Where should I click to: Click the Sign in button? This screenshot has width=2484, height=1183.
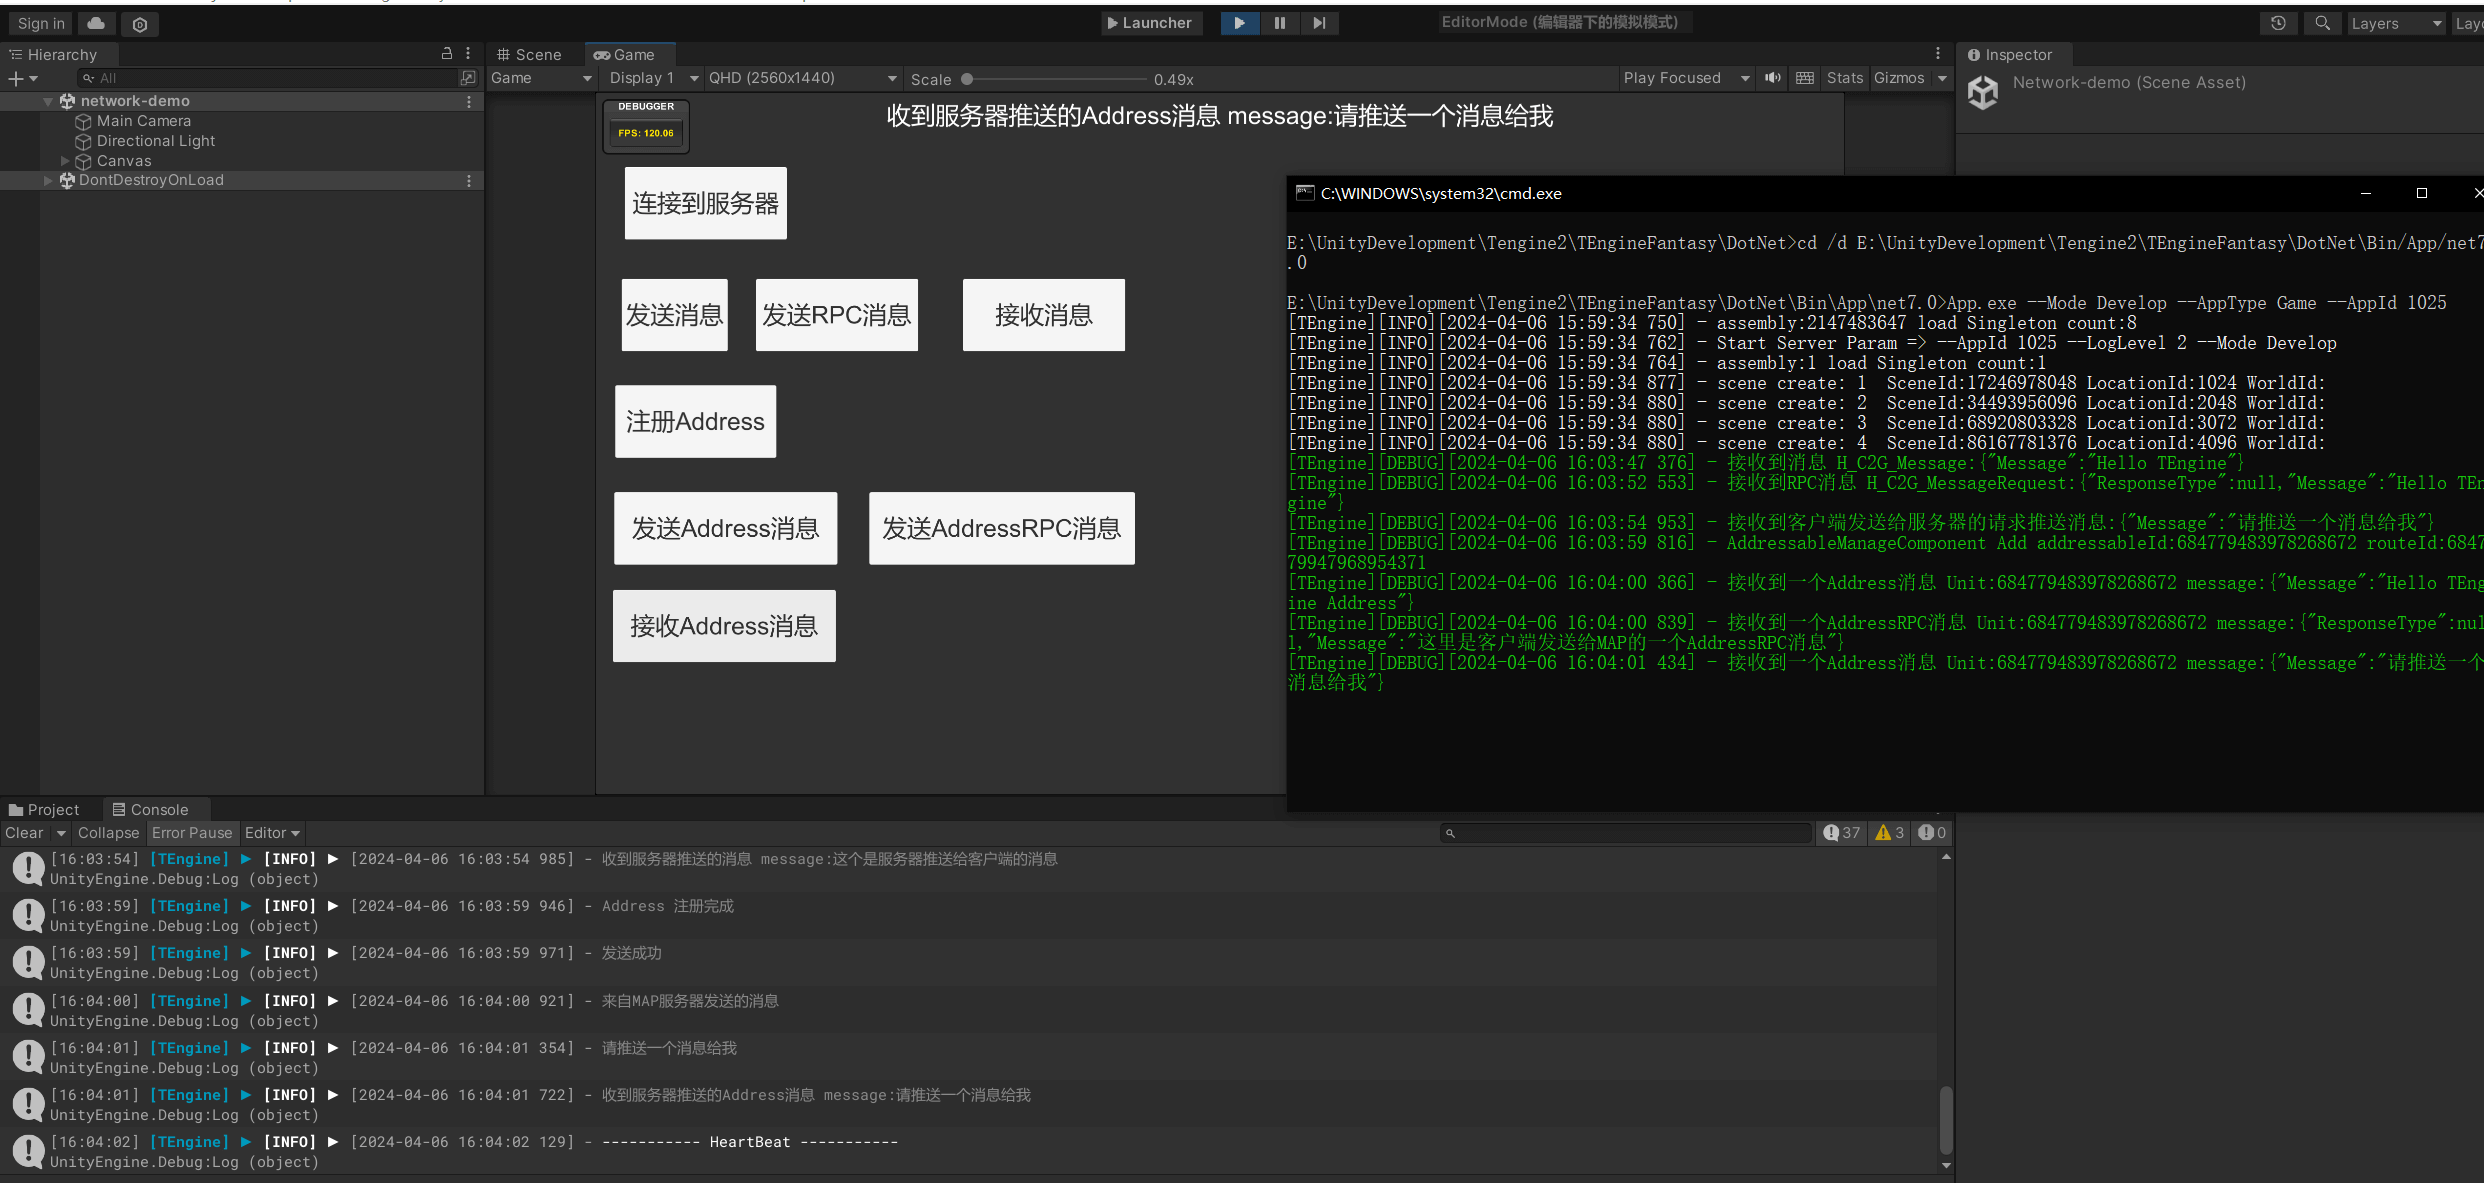pyautogui.click(x=41, y=23)
